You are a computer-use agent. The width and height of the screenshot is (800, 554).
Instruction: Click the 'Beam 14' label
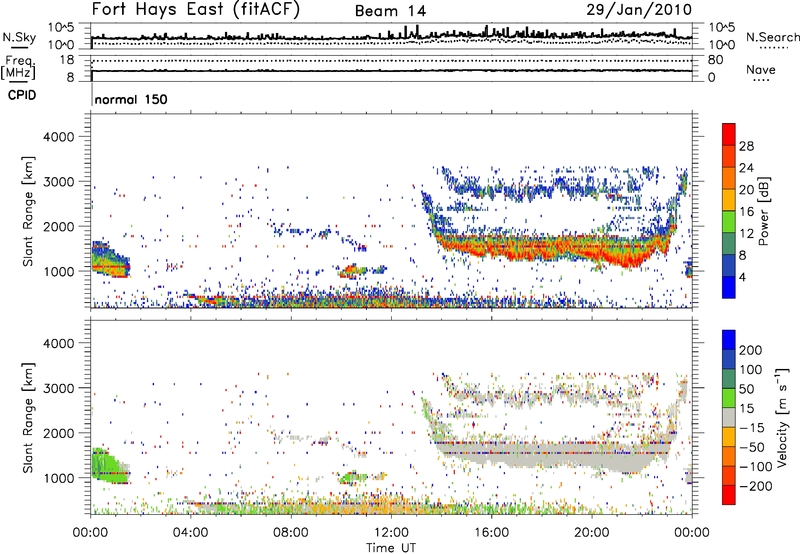point(390,11)
